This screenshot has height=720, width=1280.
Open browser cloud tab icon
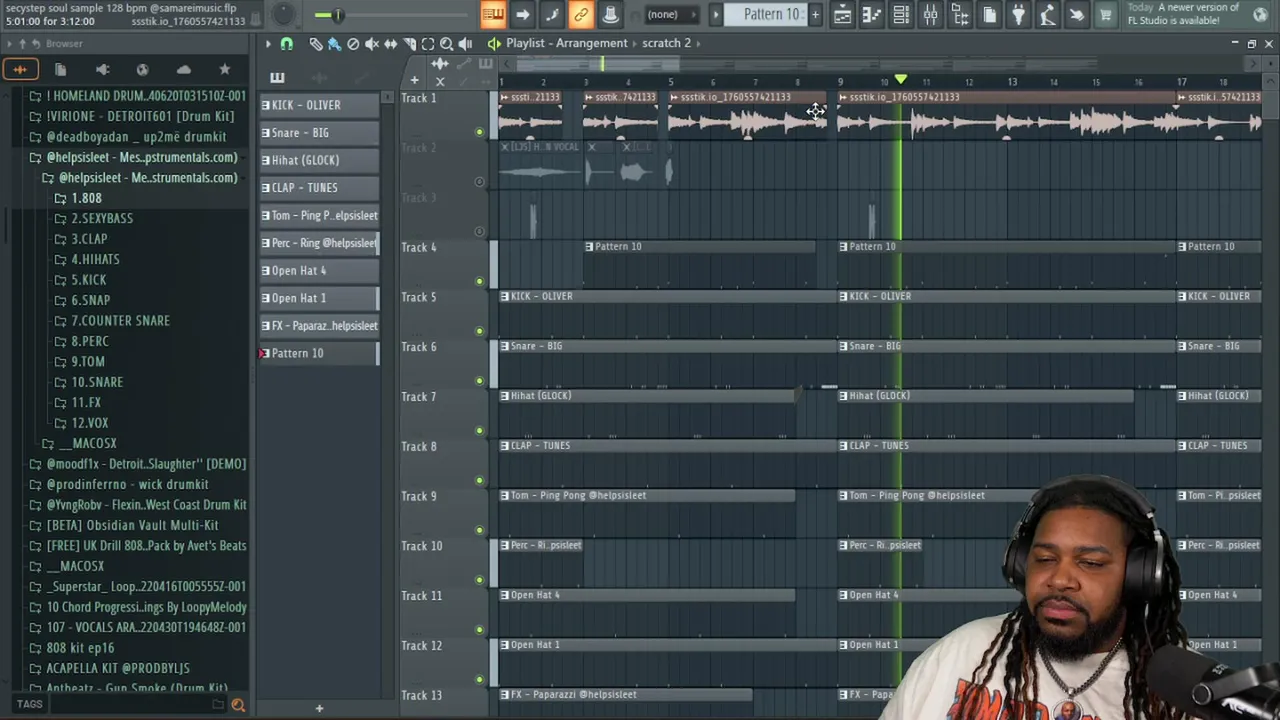tap(184, 69)
